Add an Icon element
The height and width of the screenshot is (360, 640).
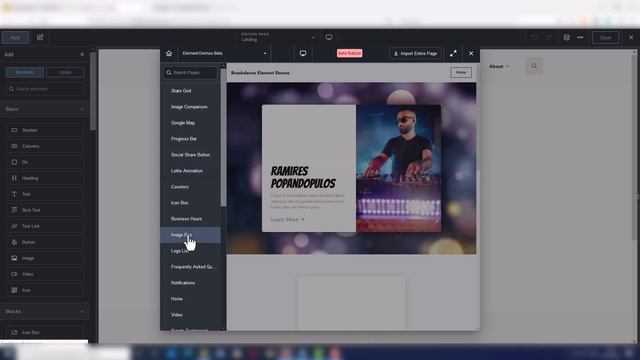(x=45, y=290)
